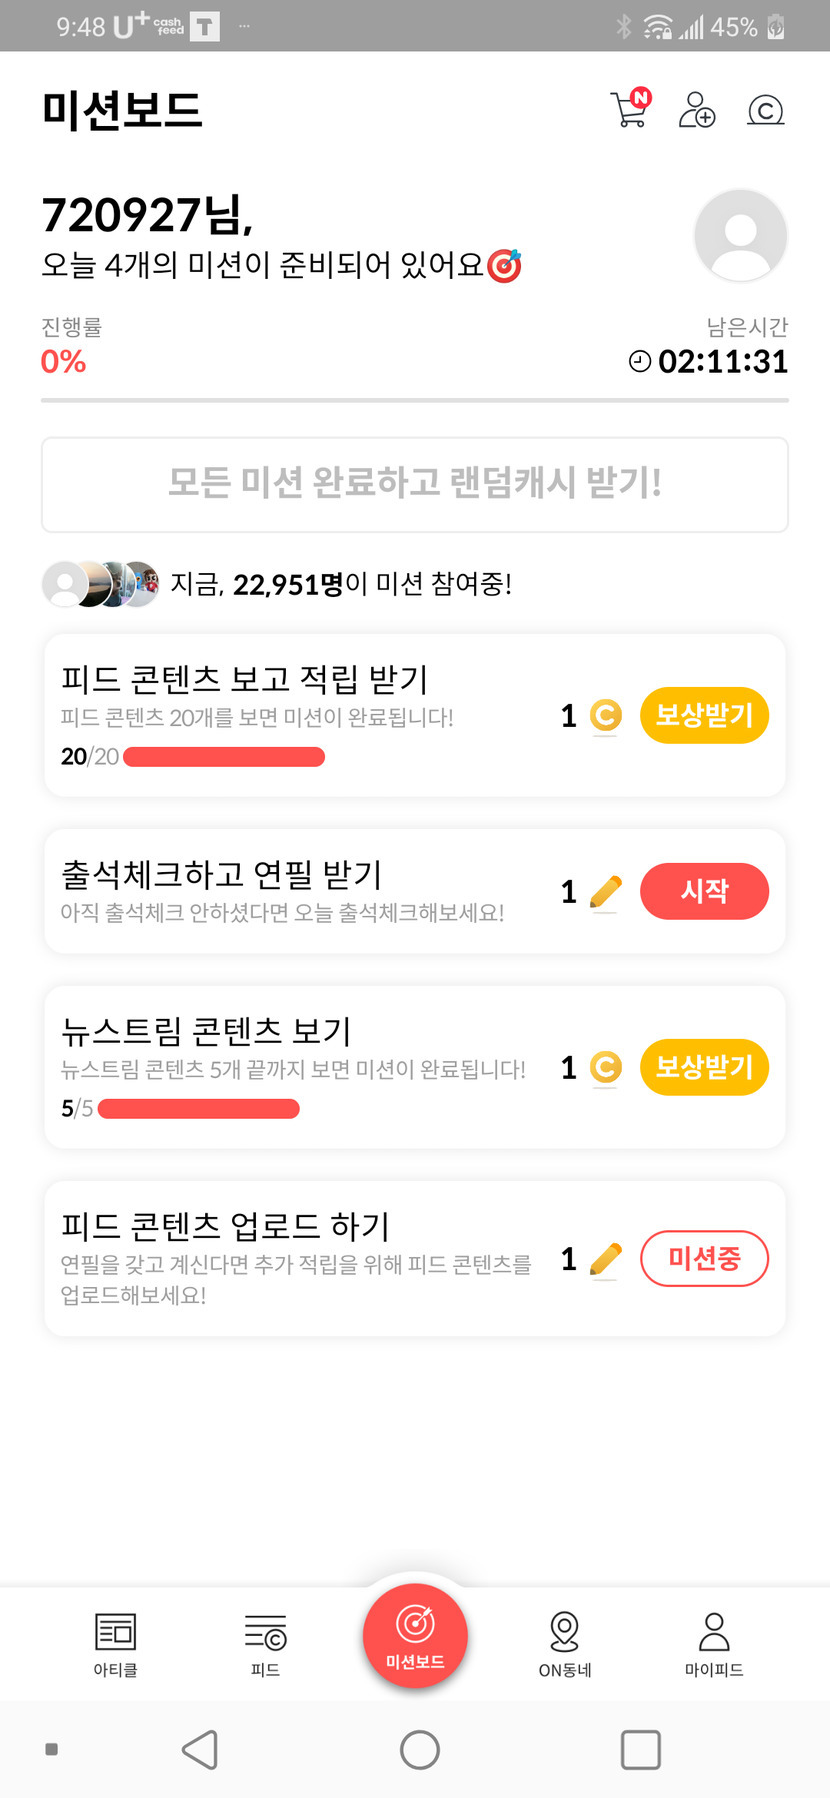Claim reward for 피드 콘텐츠 보고 적립 받기
Screen dimensions: 830x1798
tap(704, 715)
